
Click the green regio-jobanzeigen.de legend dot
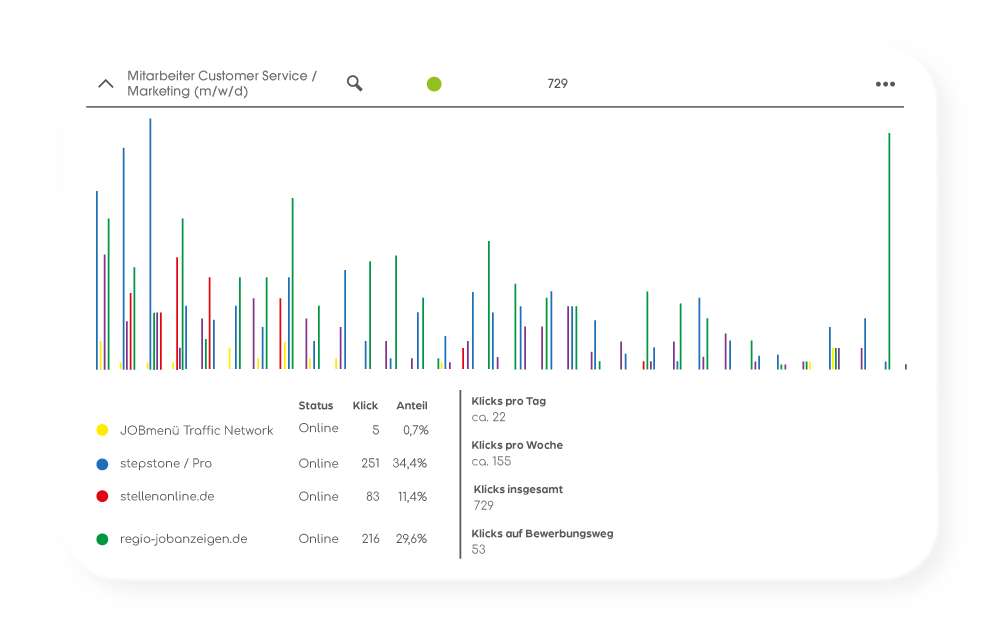[102, 539]
